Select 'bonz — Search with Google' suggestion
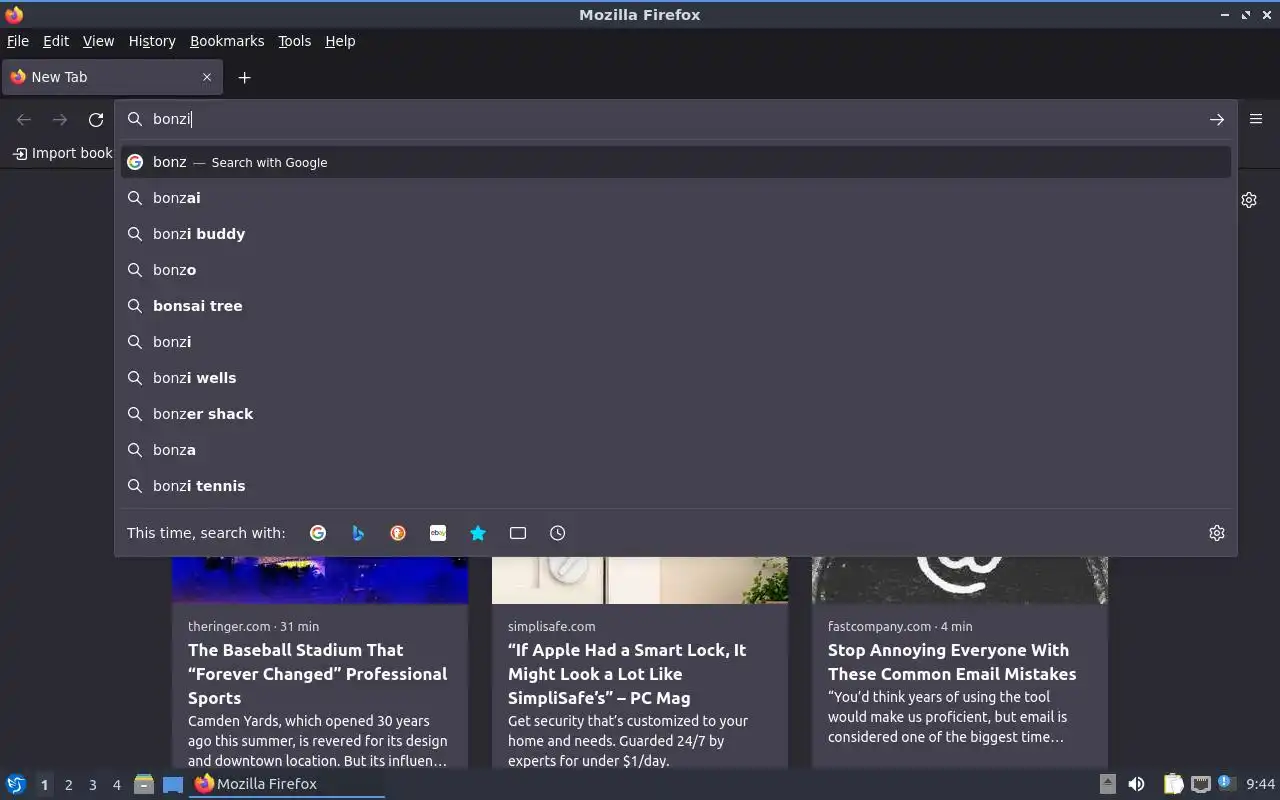Viewport: 1280px width, 800px height. point(676,162)
